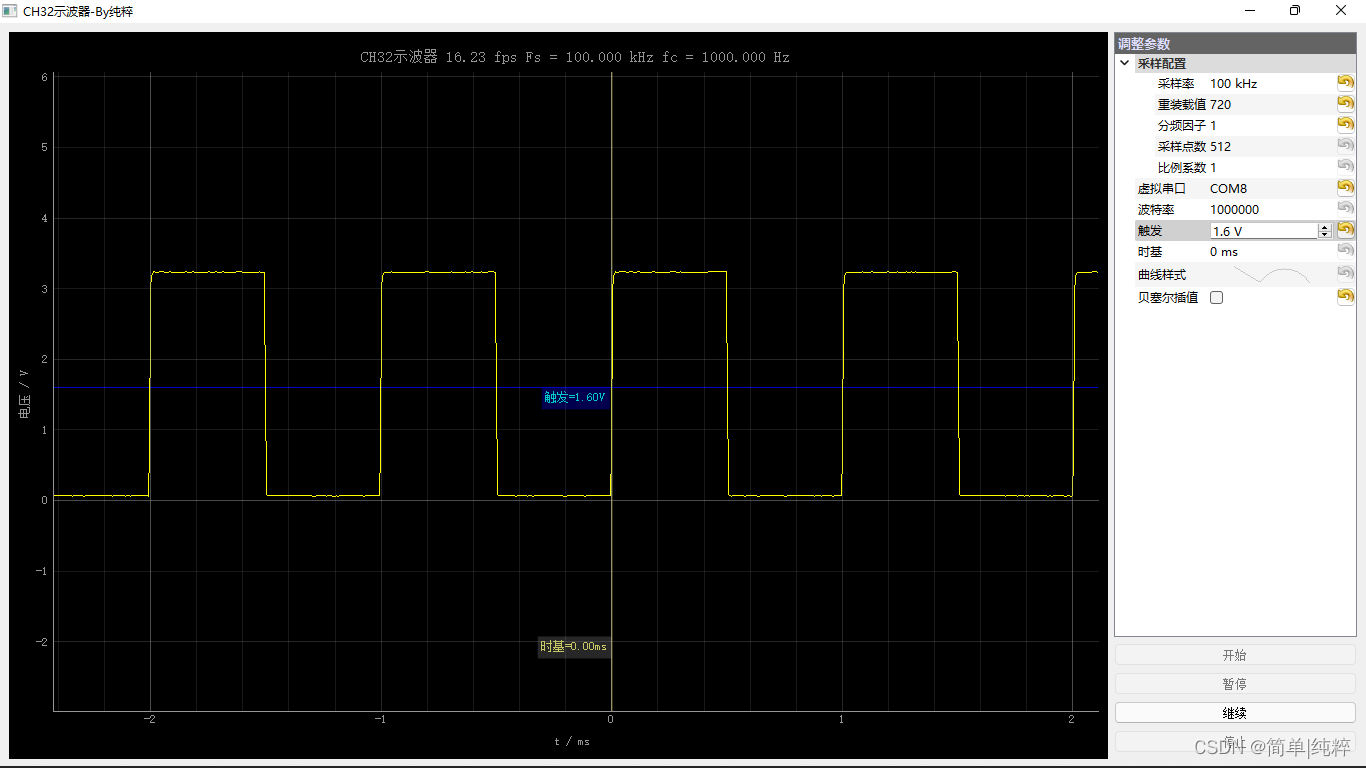The width and height of the screenshot is (1366, 768).
Task: Reset the 采样率 value with its undo icon
Action: tap(1345, 83)
